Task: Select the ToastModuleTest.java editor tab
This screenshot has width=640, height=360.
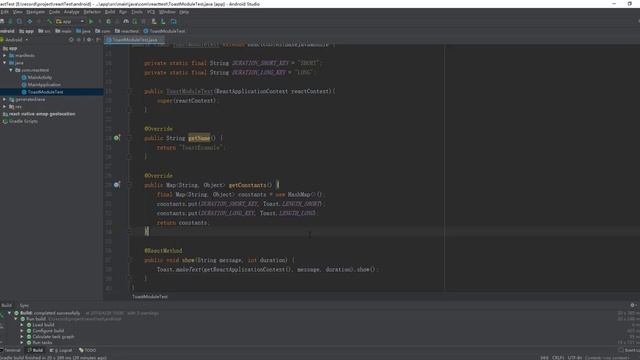Action: [134, 40]
